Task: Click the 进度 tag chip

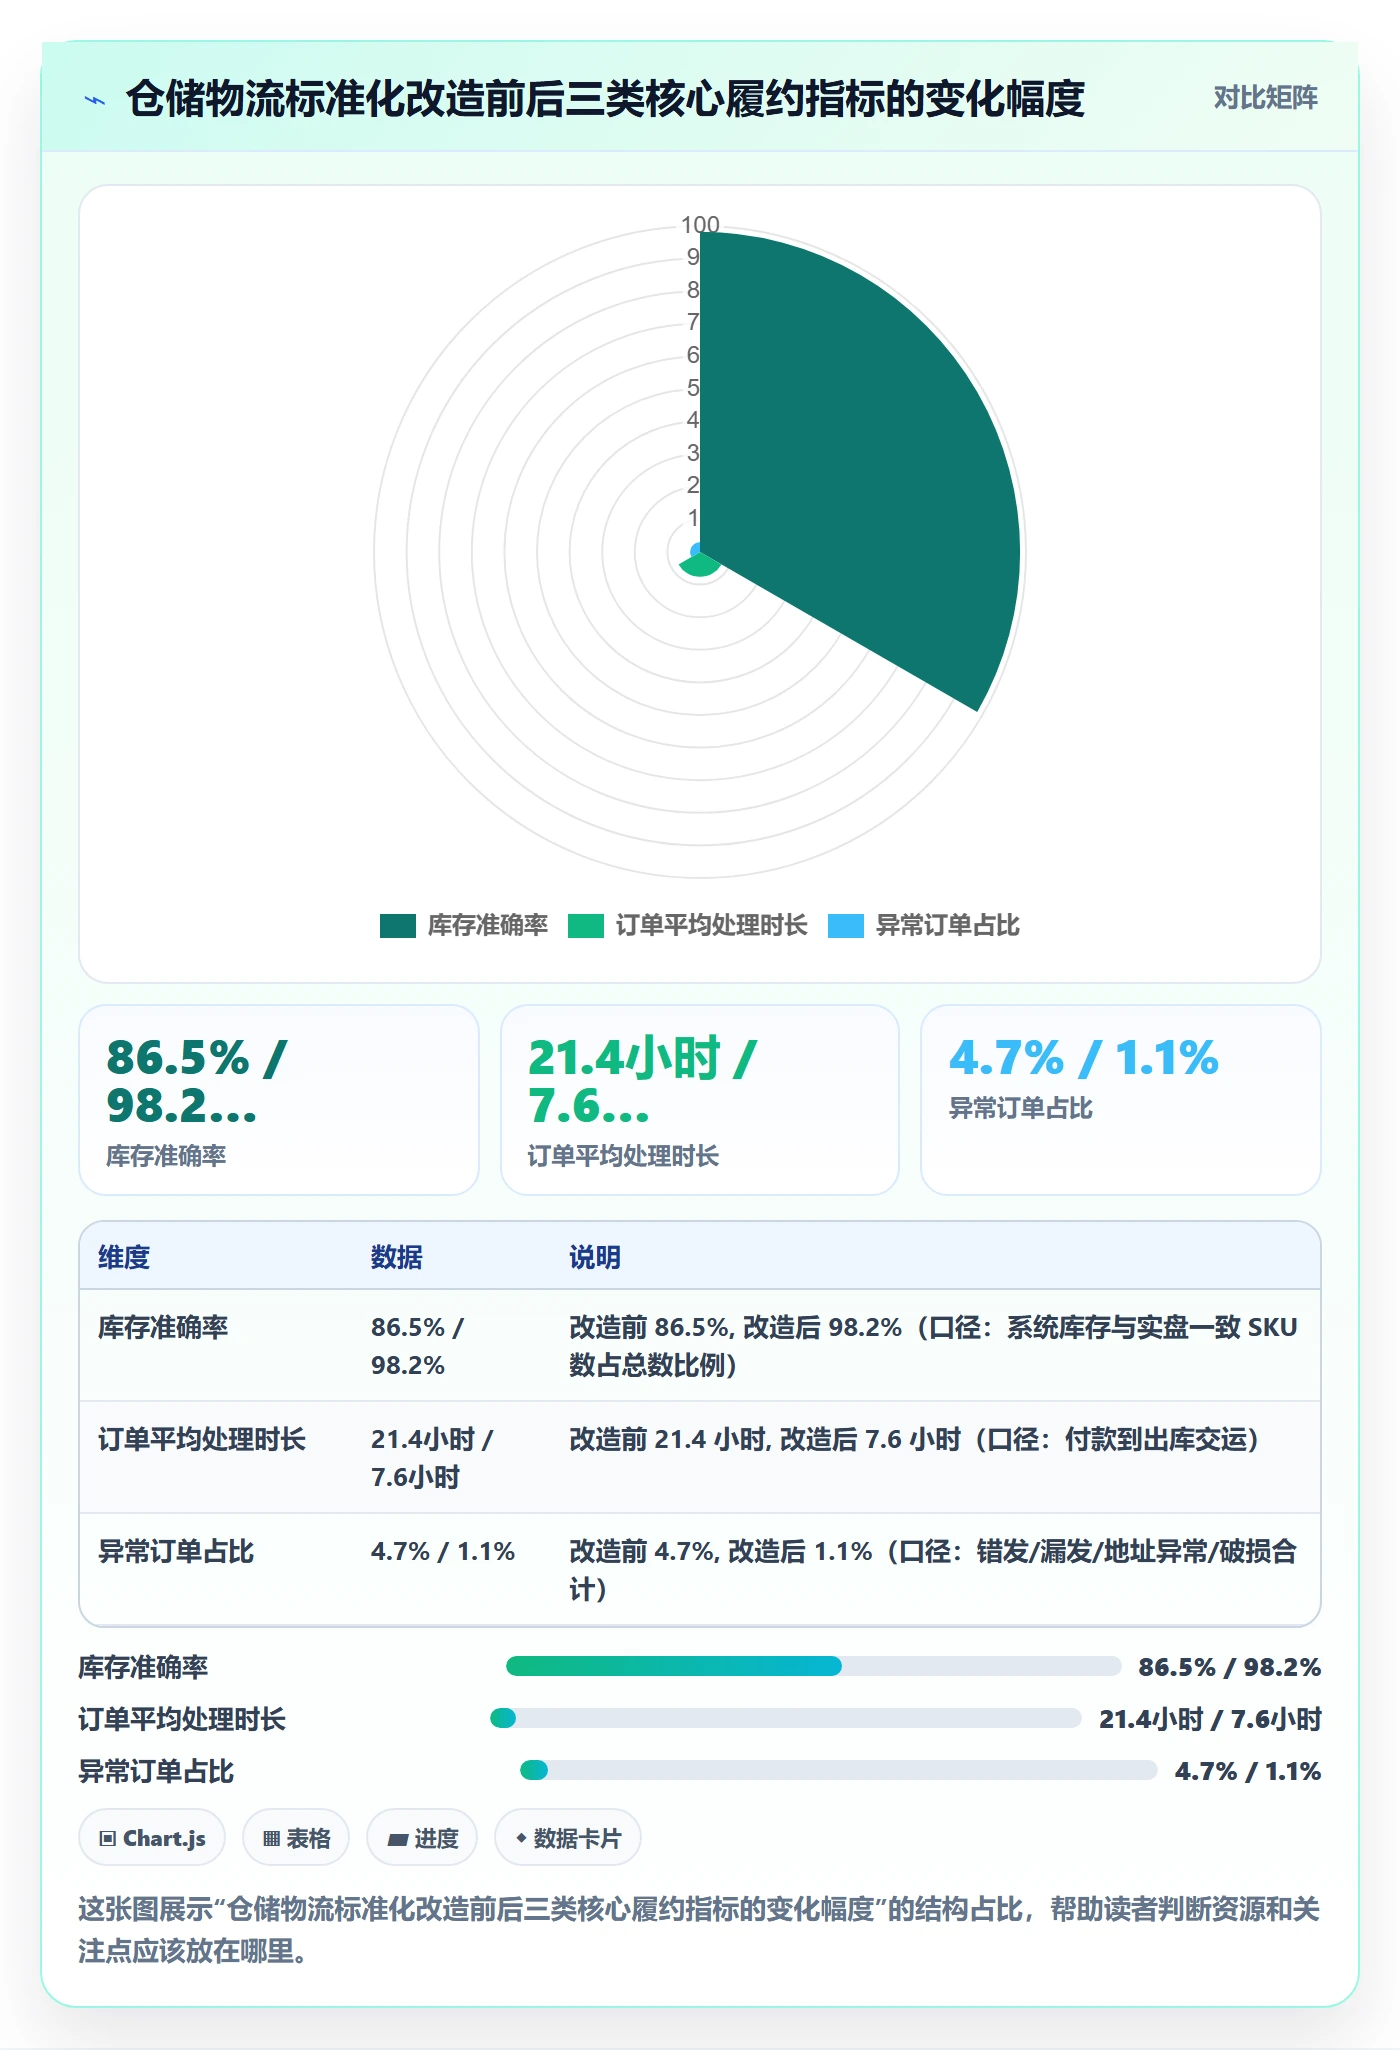Action: [x=422, y=1838]
